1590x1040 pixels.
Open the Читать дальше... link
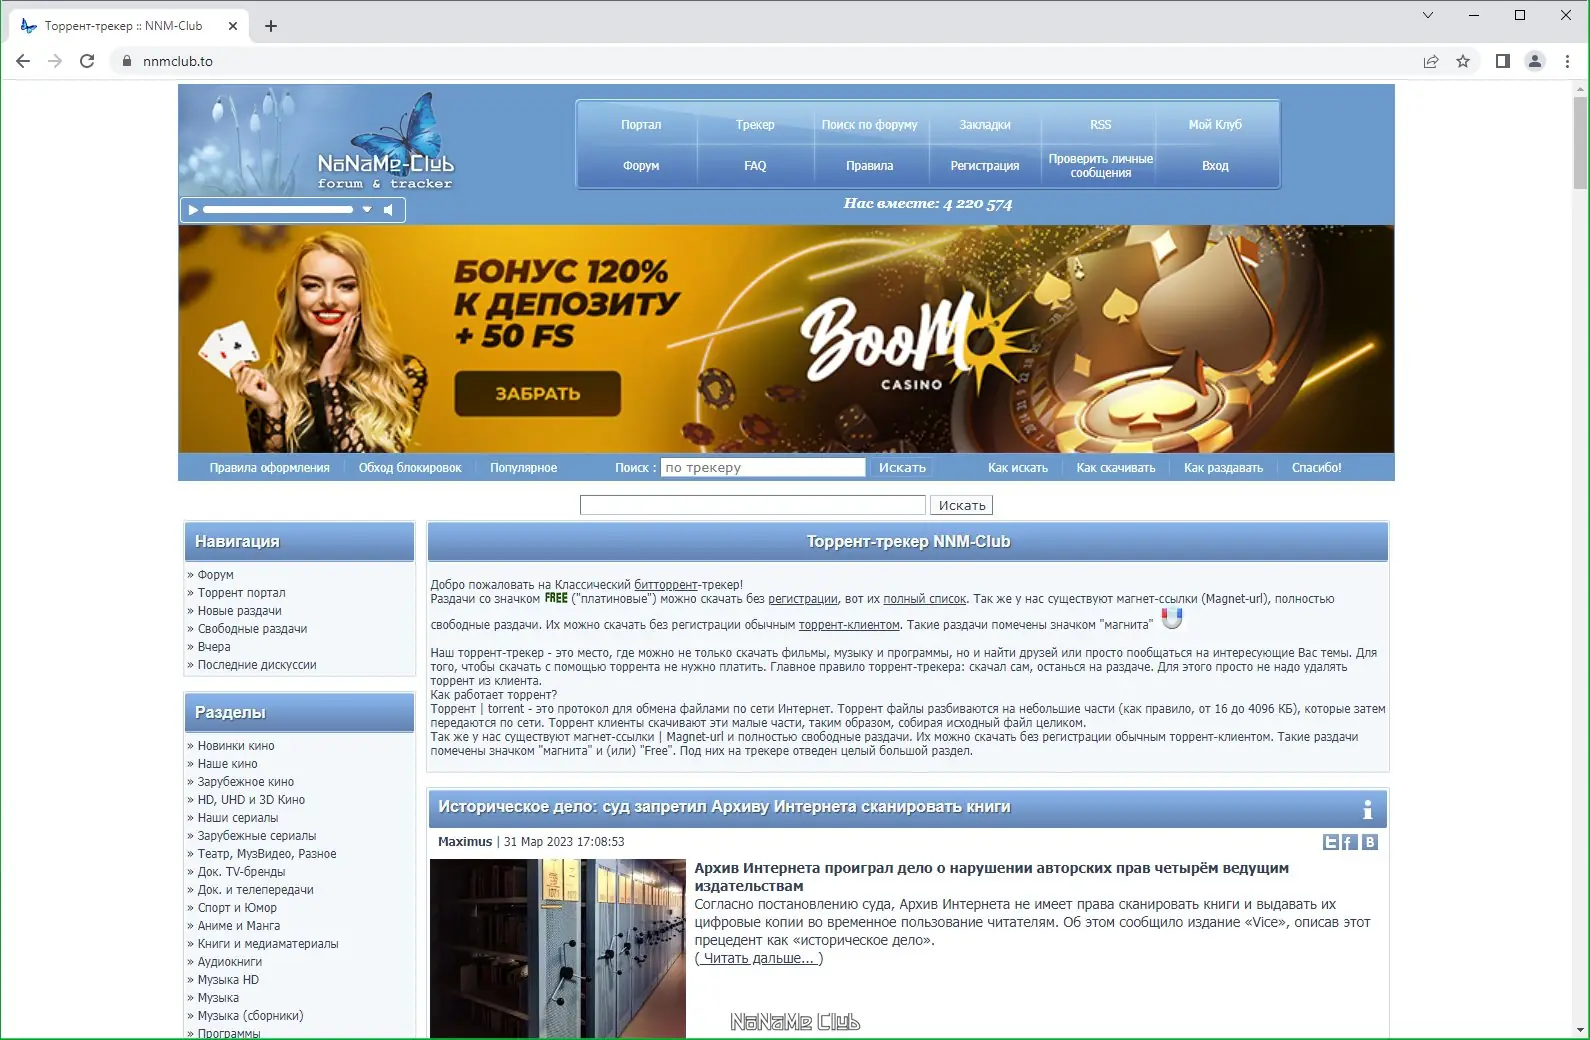coord(759,958)
